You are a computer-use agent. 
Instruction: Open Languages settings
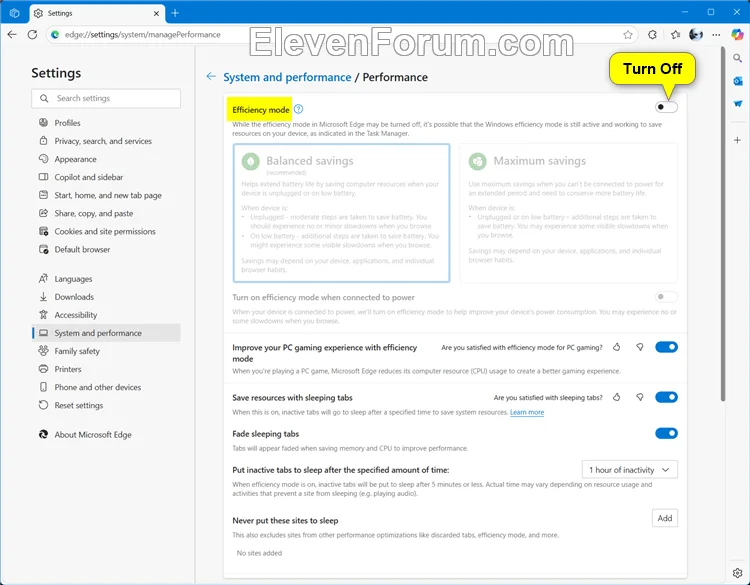(x=106, y=279)
